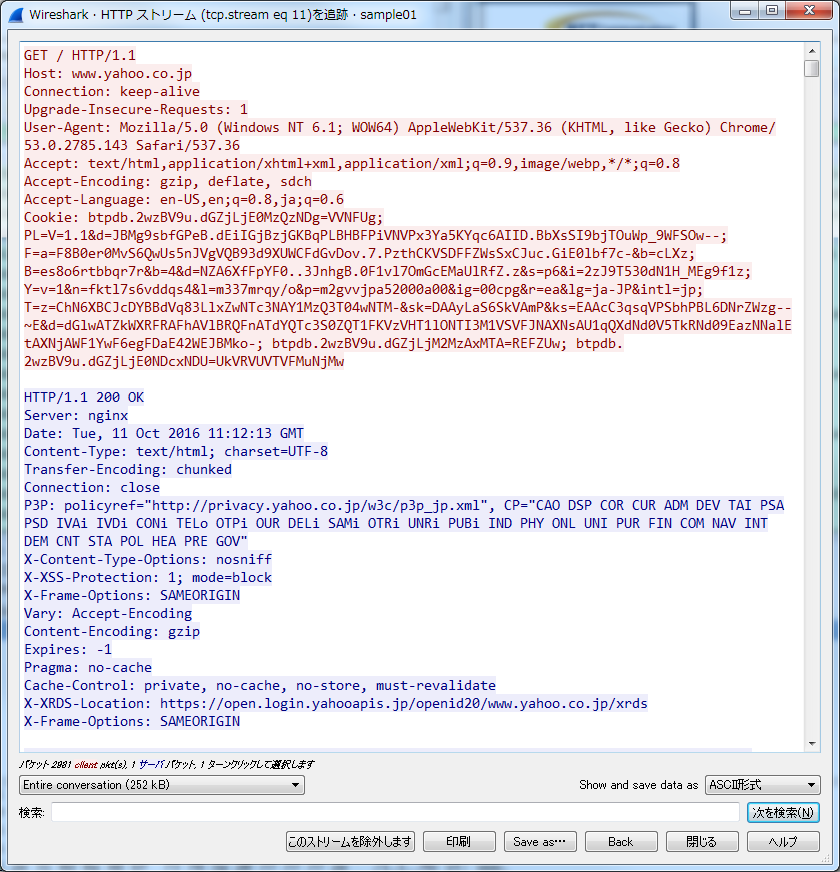Click the HTTP/1.1 200 OK response line
840x872 pixels.
pos(83,397)
